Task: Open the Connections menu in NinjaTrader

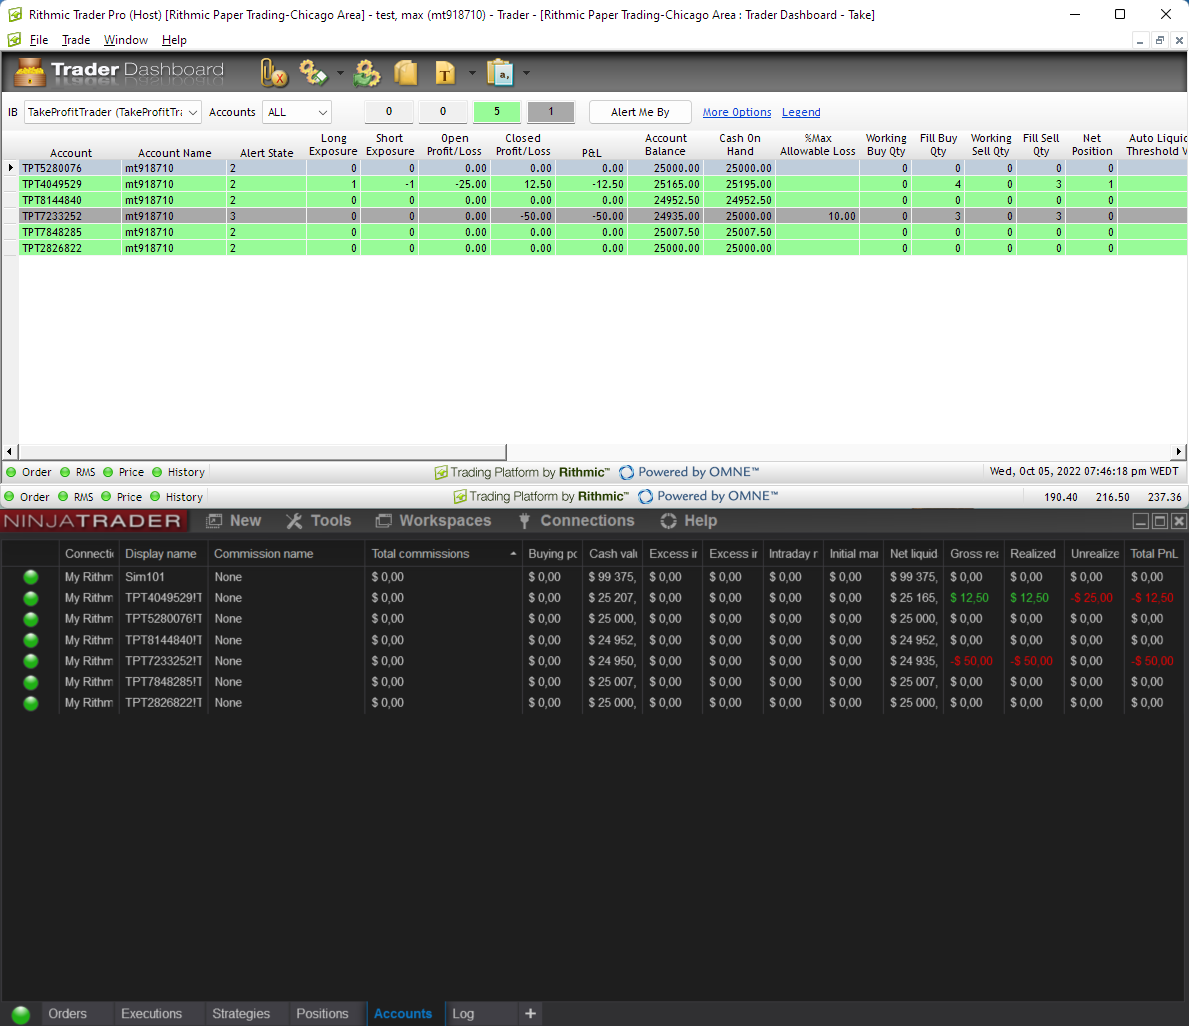Action: click(x=576, y=521)
